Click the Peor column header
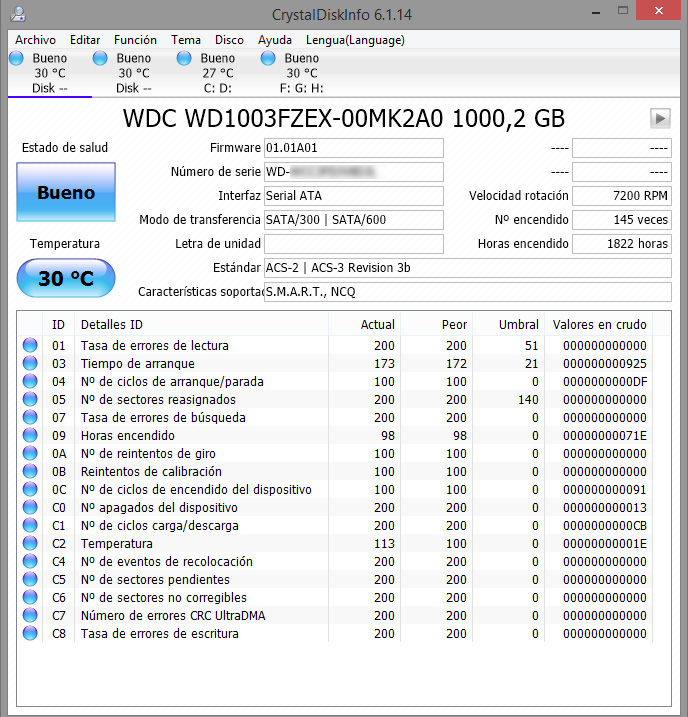This screenshot has width=688, height=717. pyautogui.click(x=437, y=325)
